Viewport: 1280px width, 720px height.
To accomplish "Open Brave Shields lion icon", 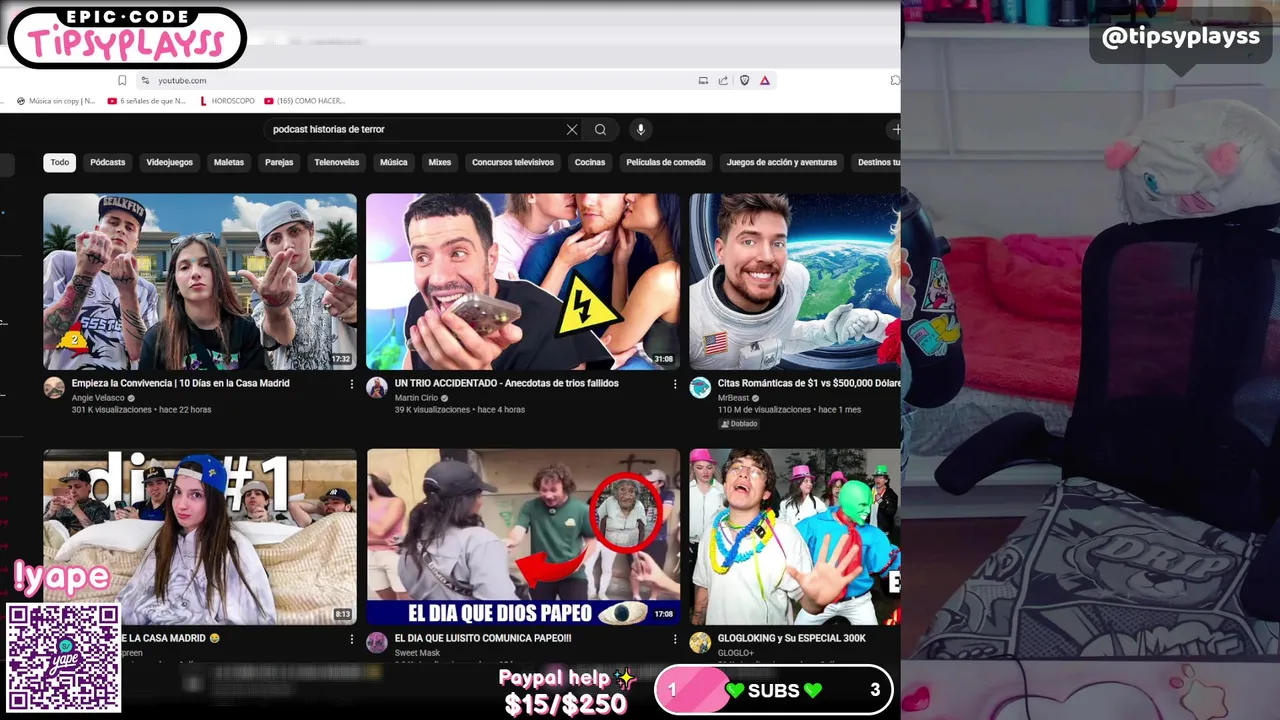I will coord(744,80).
